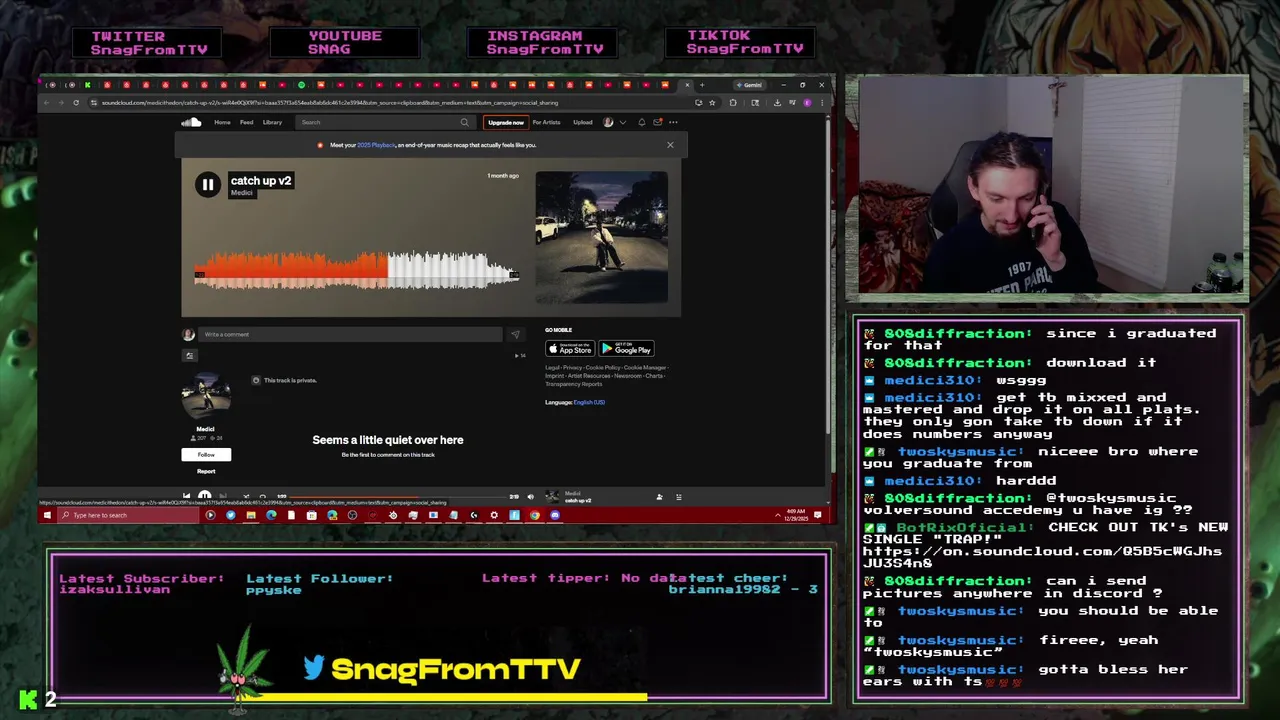This screenshot has width=1280, height=720.
Task: Pause the catch up v2 track
Action: pos(207,184)
